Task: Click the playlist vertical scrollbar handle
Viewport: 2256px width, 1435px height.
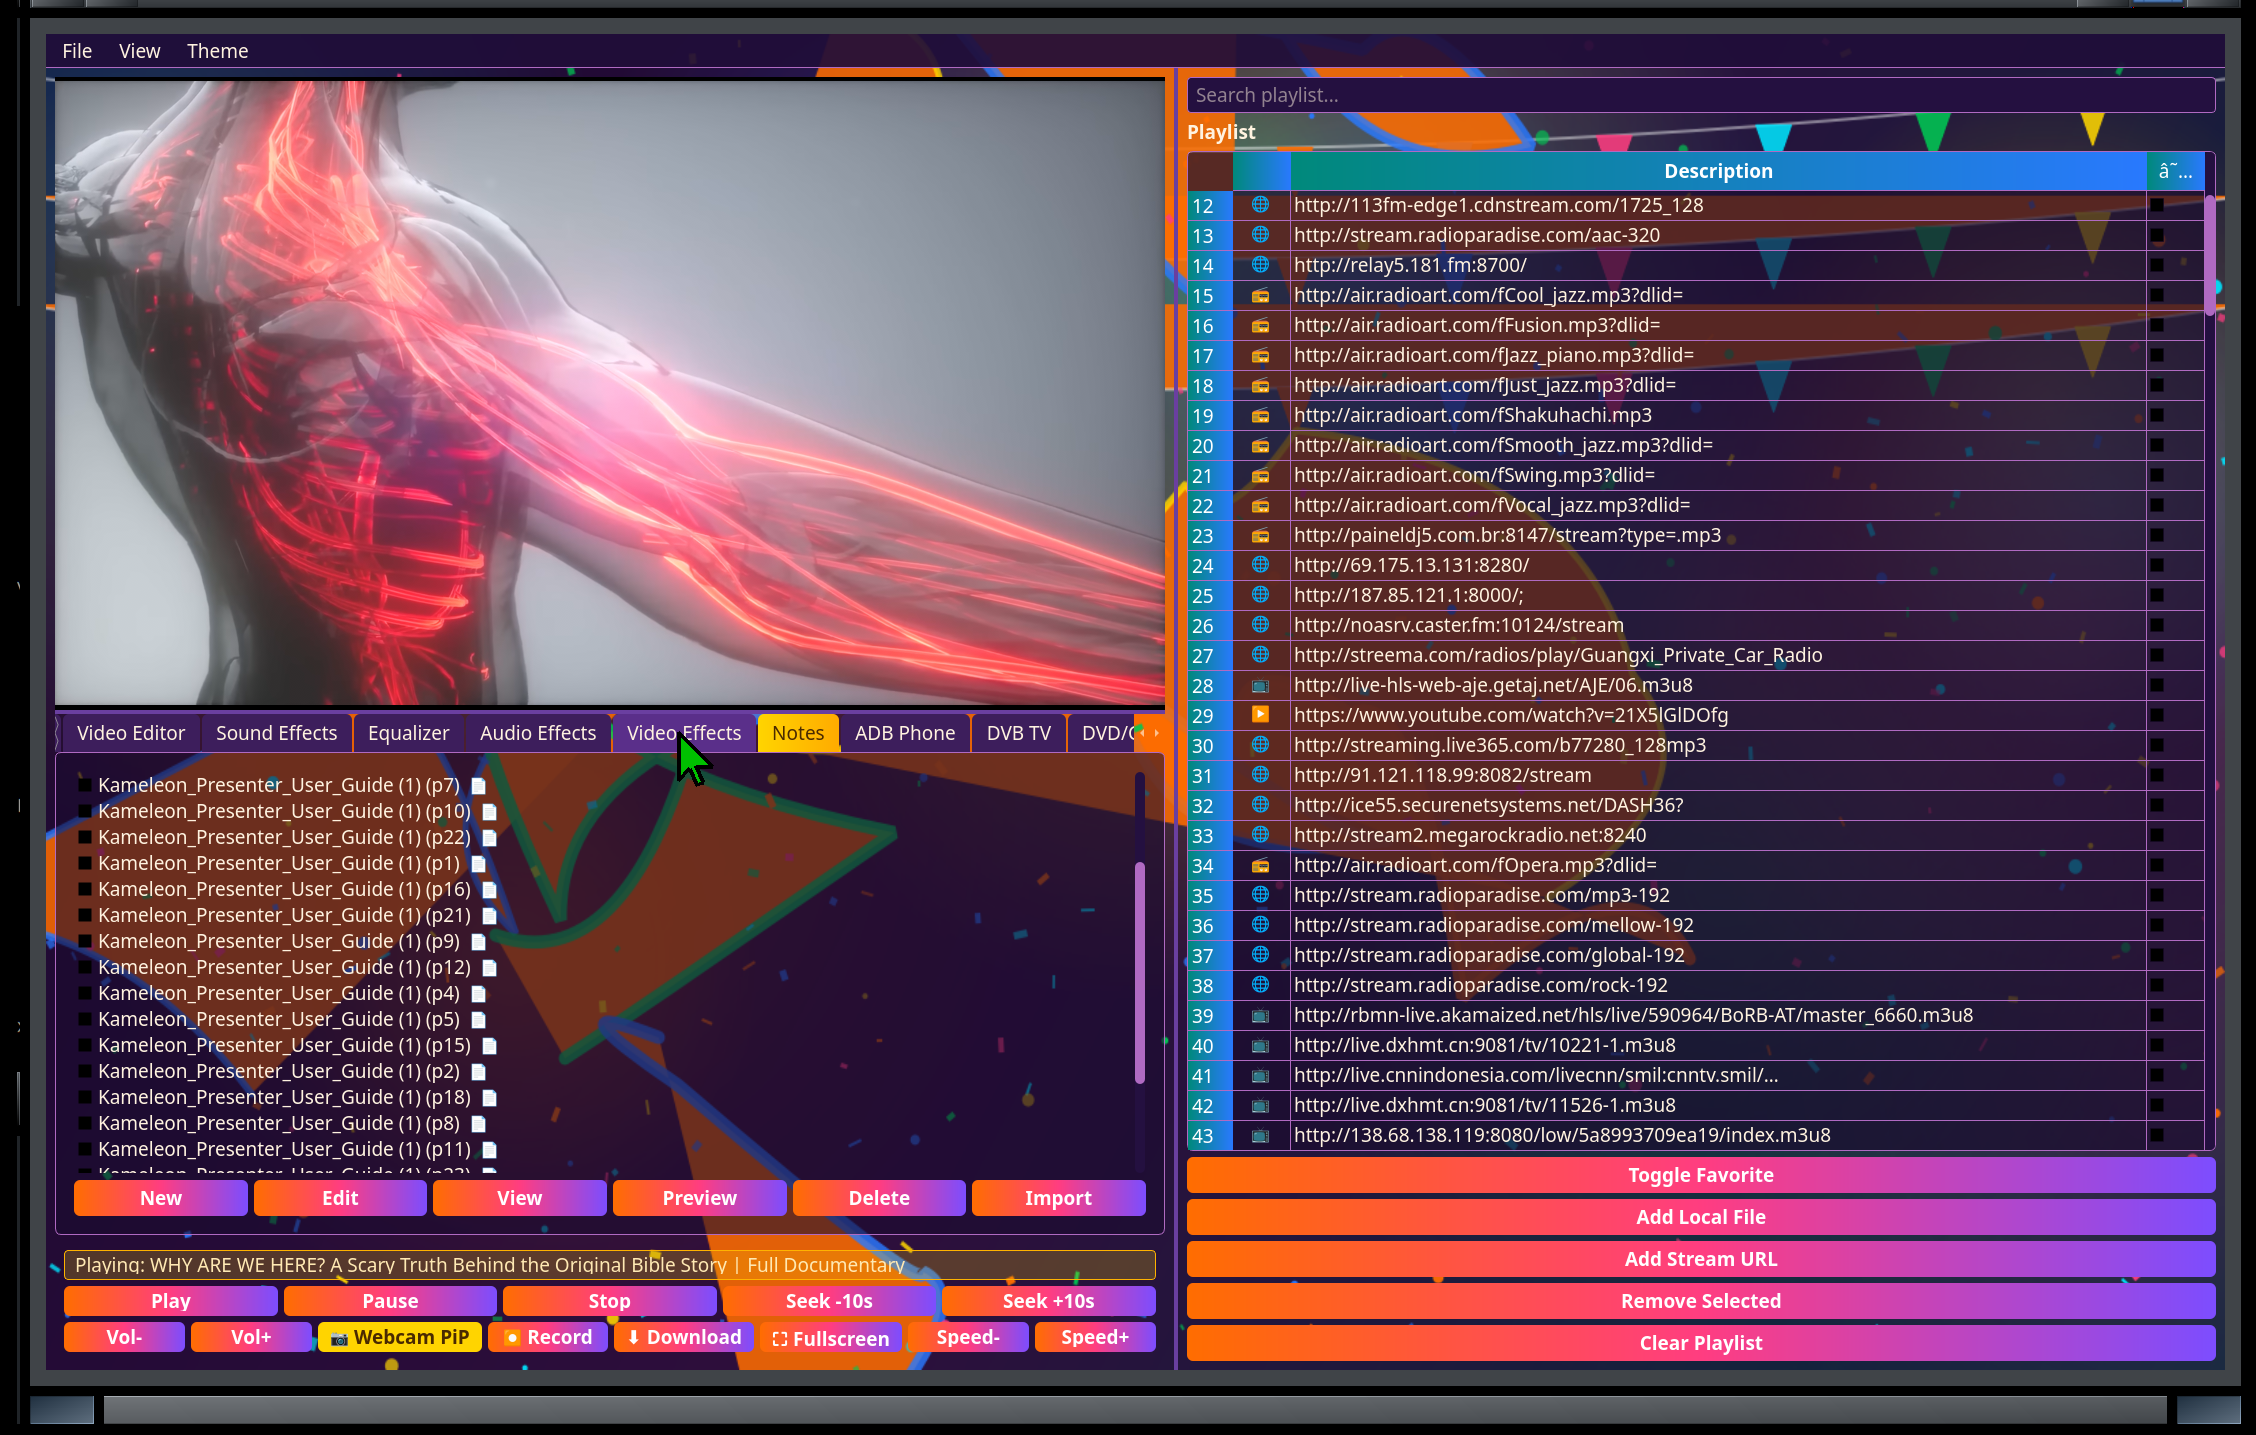Action: tap(2210, 256)
